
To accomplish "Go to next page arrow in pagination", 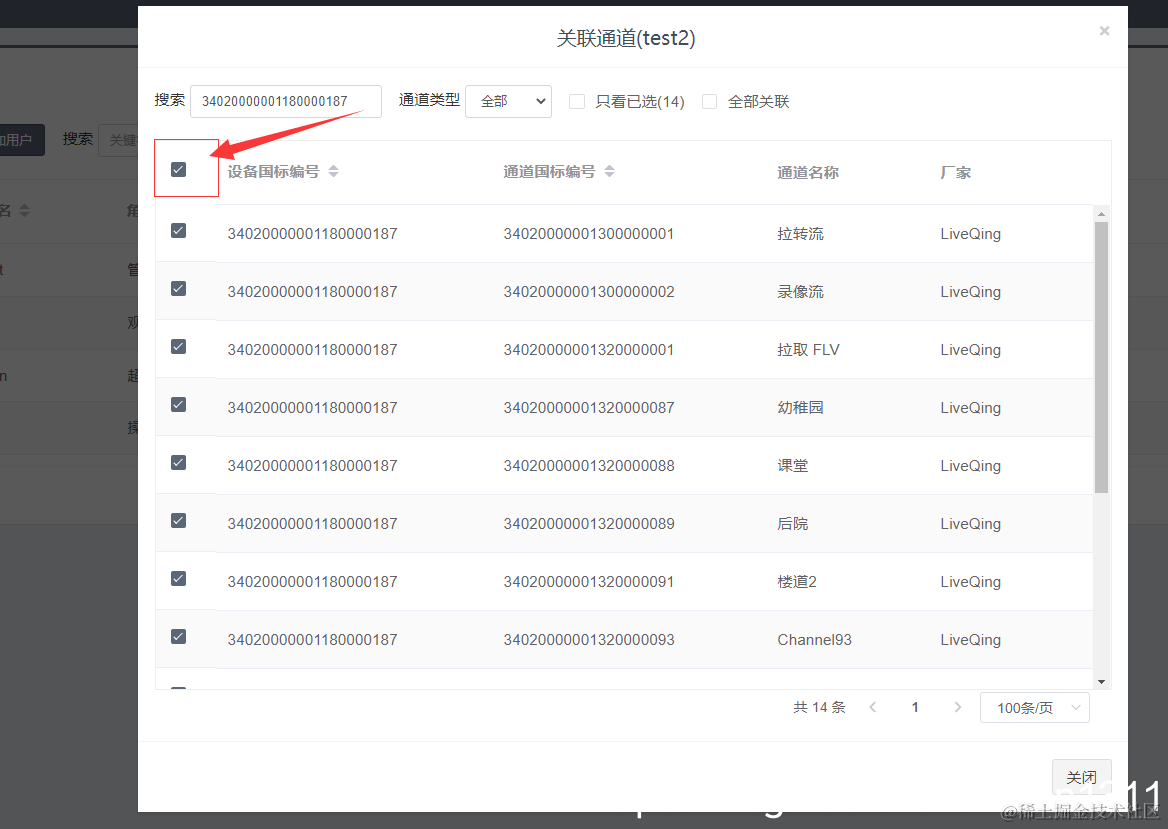I will pyautogui.click(x=958, y=708).
